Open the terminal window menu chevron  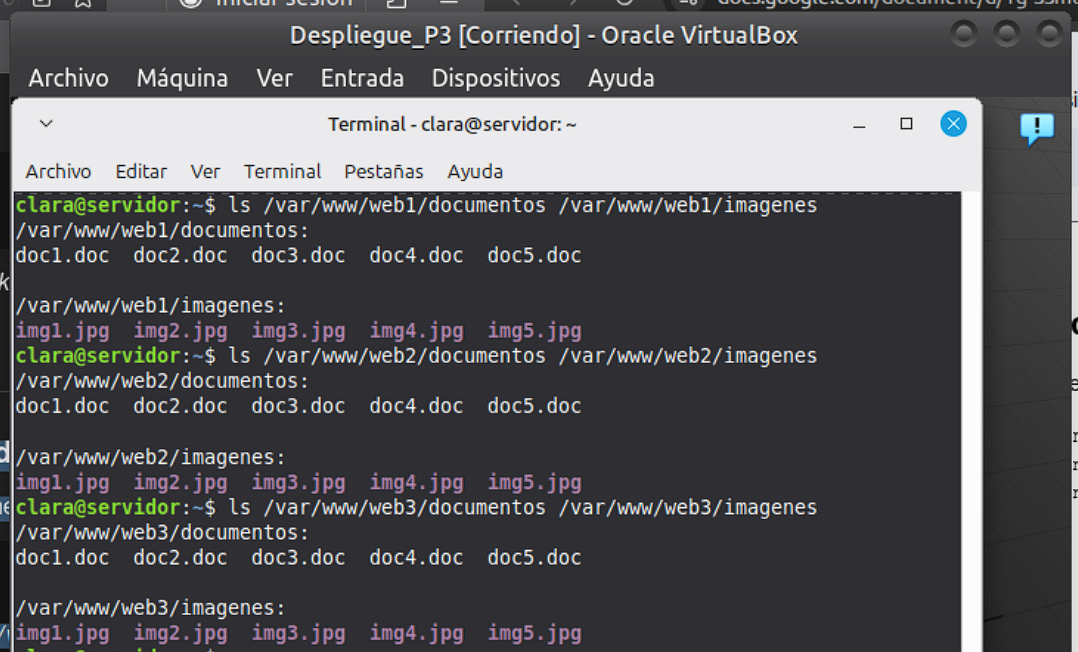(x=46, y=124)
